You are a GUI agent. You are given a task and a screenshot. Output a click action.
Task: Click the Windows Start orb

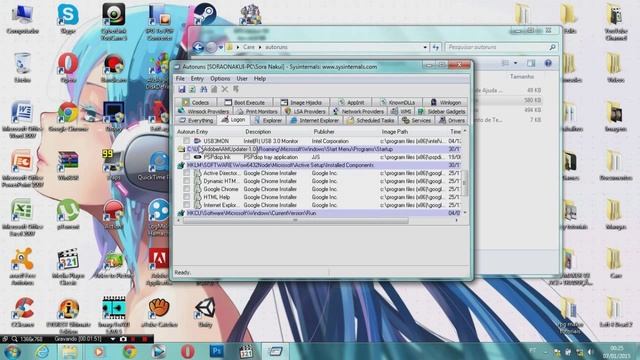point(12,352)
